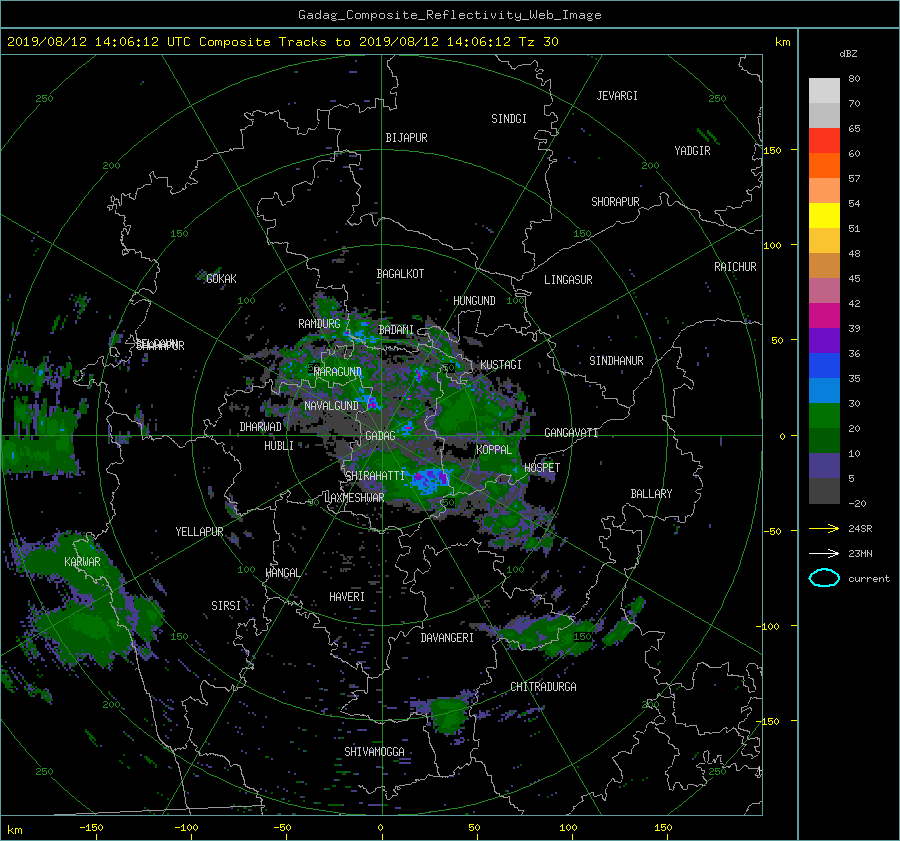The image size is (900, 841).
Task: Click the dark grey -20 dBZ swatch
Action: point(824,491)
